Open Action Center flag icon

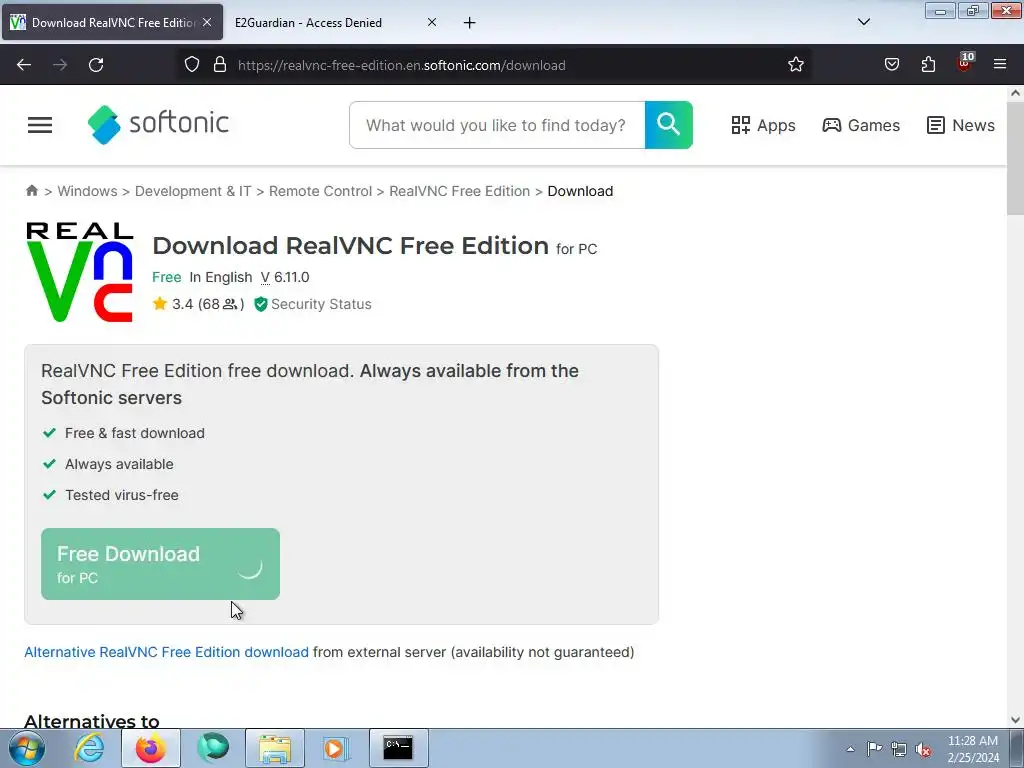(x=874, y=748)
